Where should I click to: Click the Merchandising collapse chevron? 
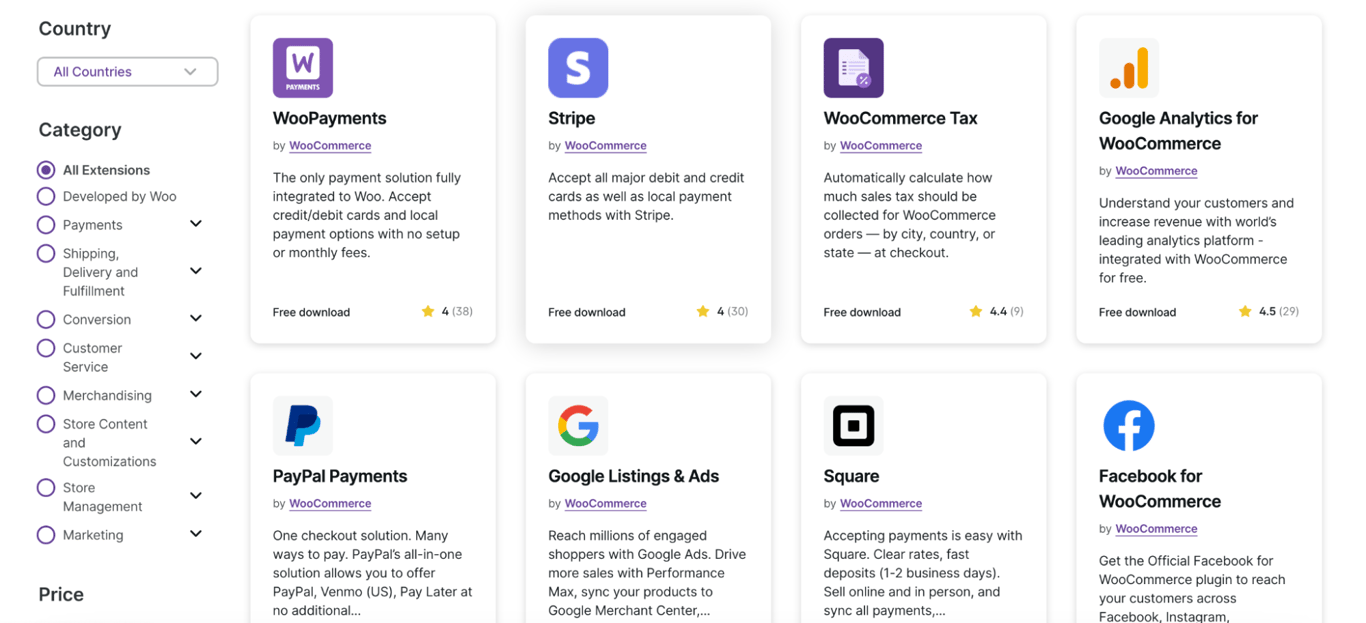click(196, 394)
